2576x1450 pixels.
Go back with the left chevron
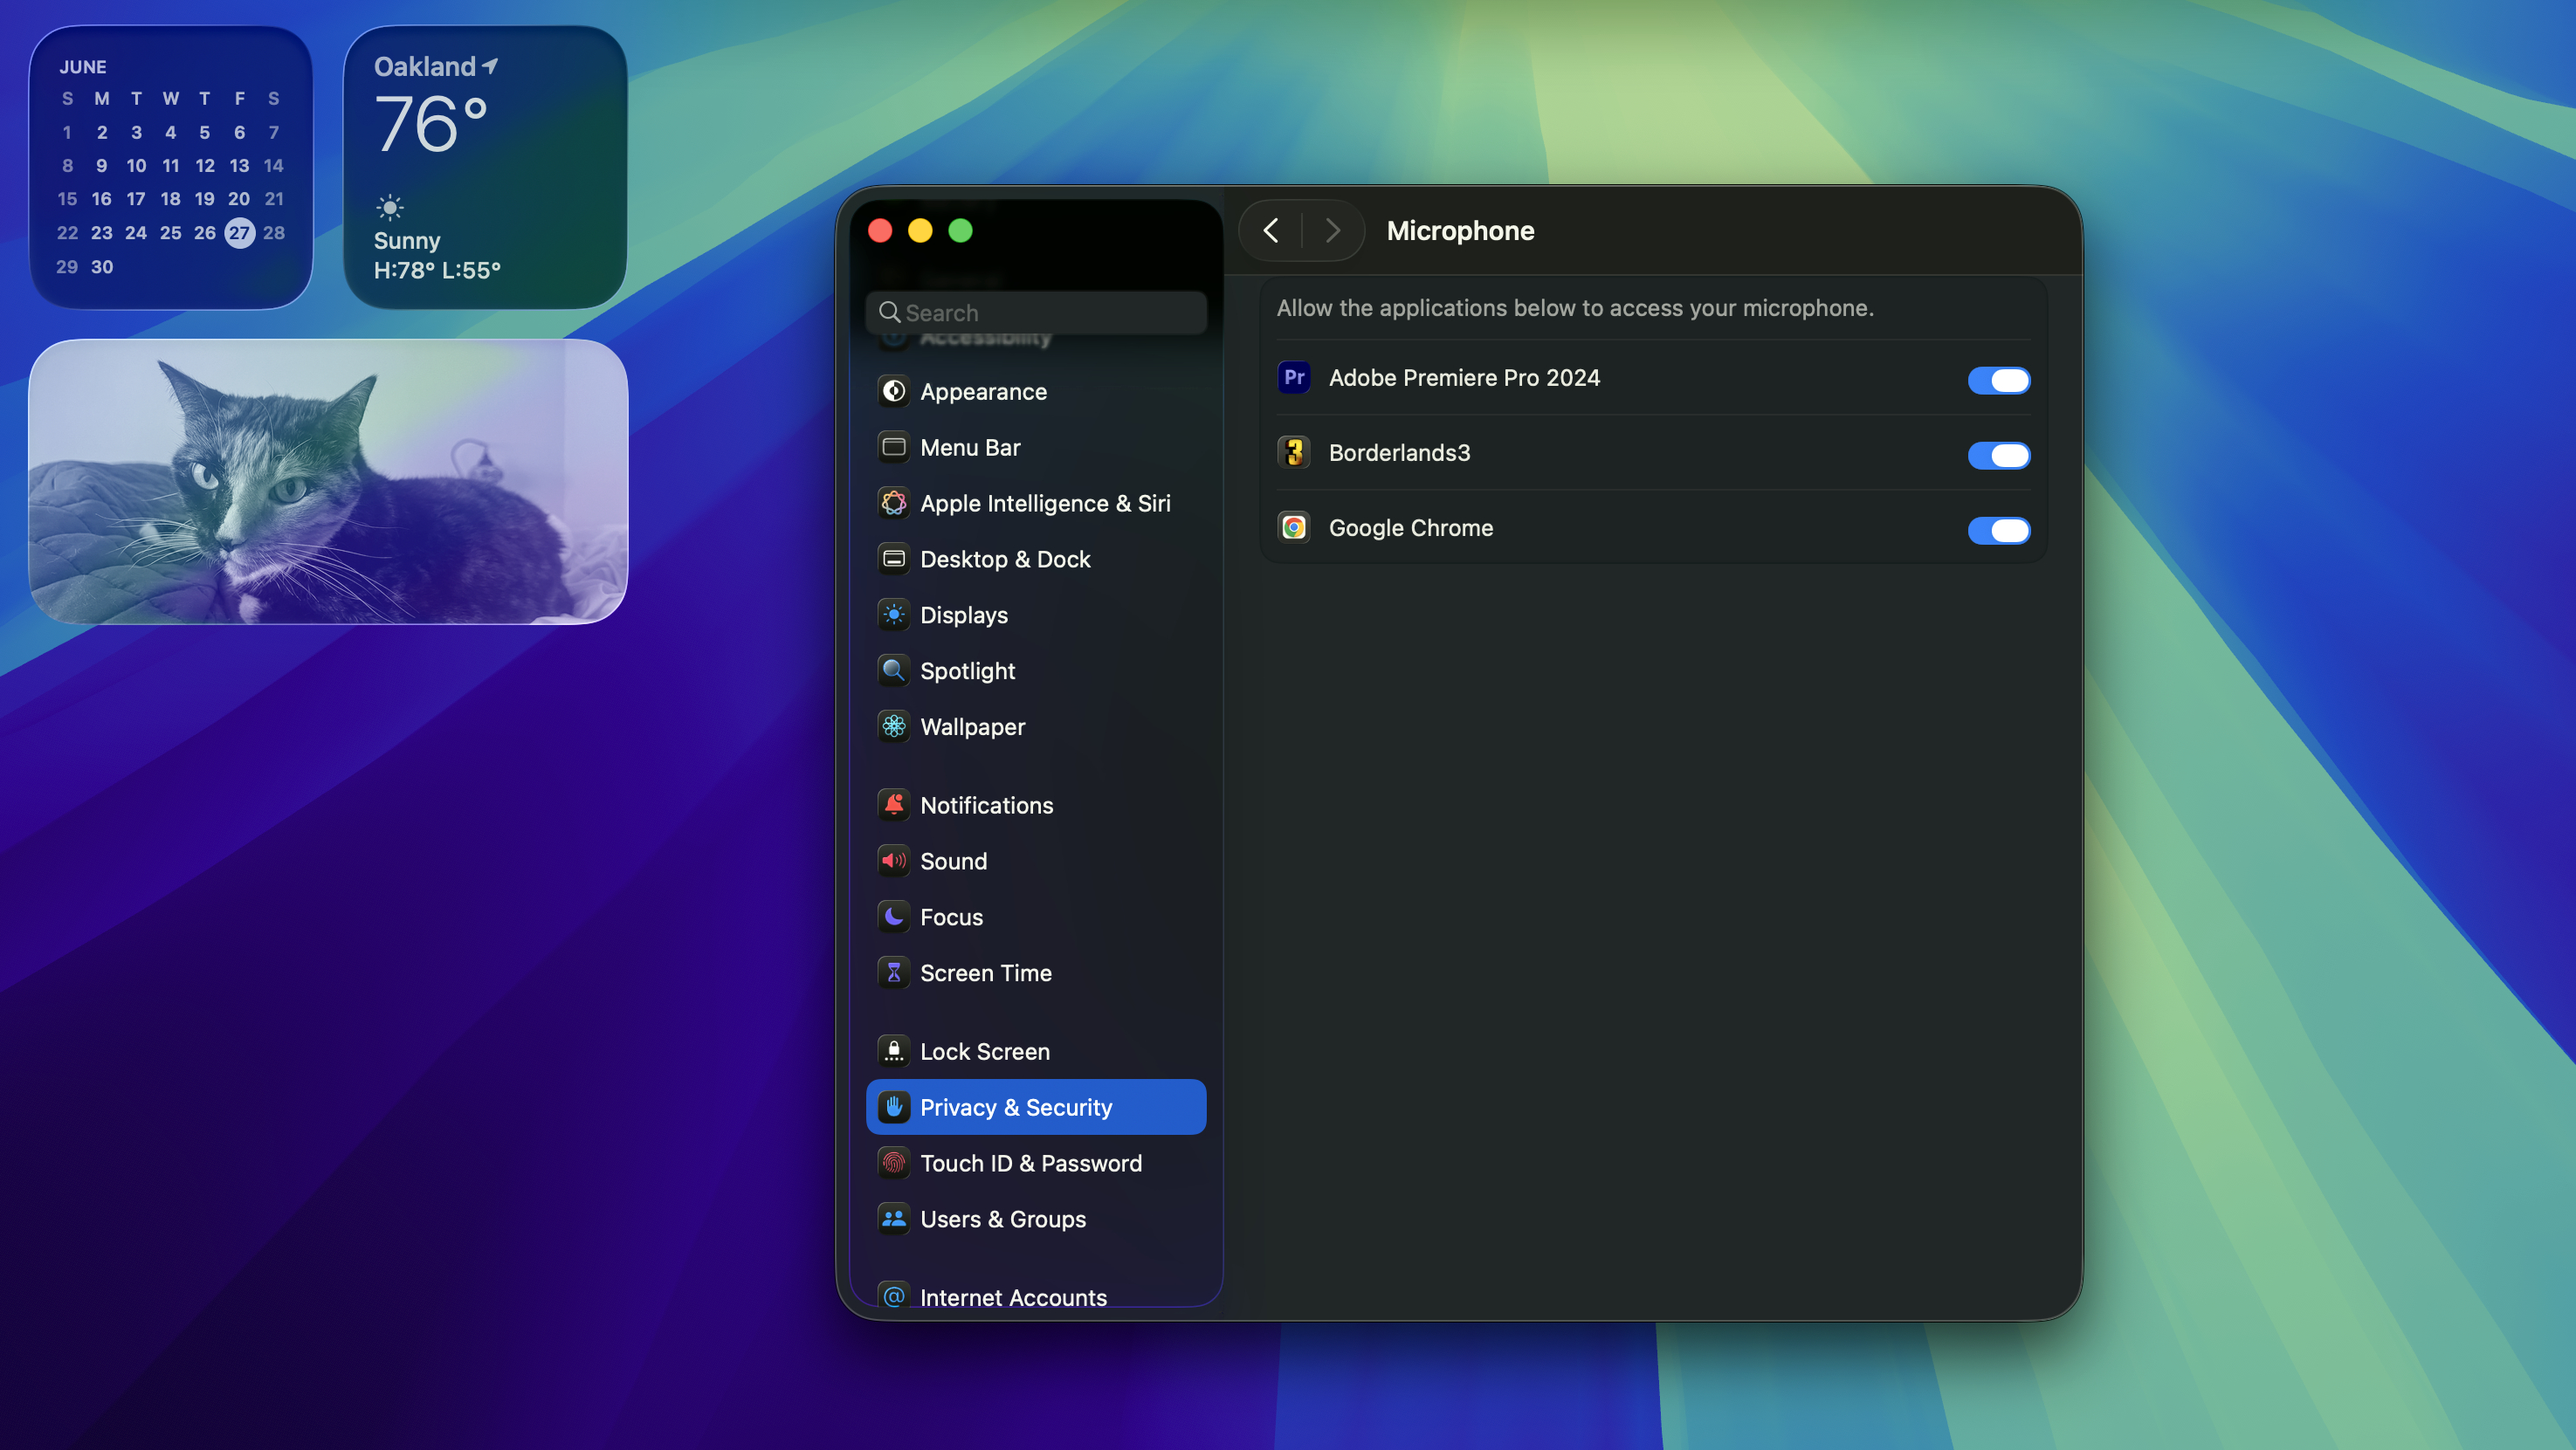point(1271,231)
